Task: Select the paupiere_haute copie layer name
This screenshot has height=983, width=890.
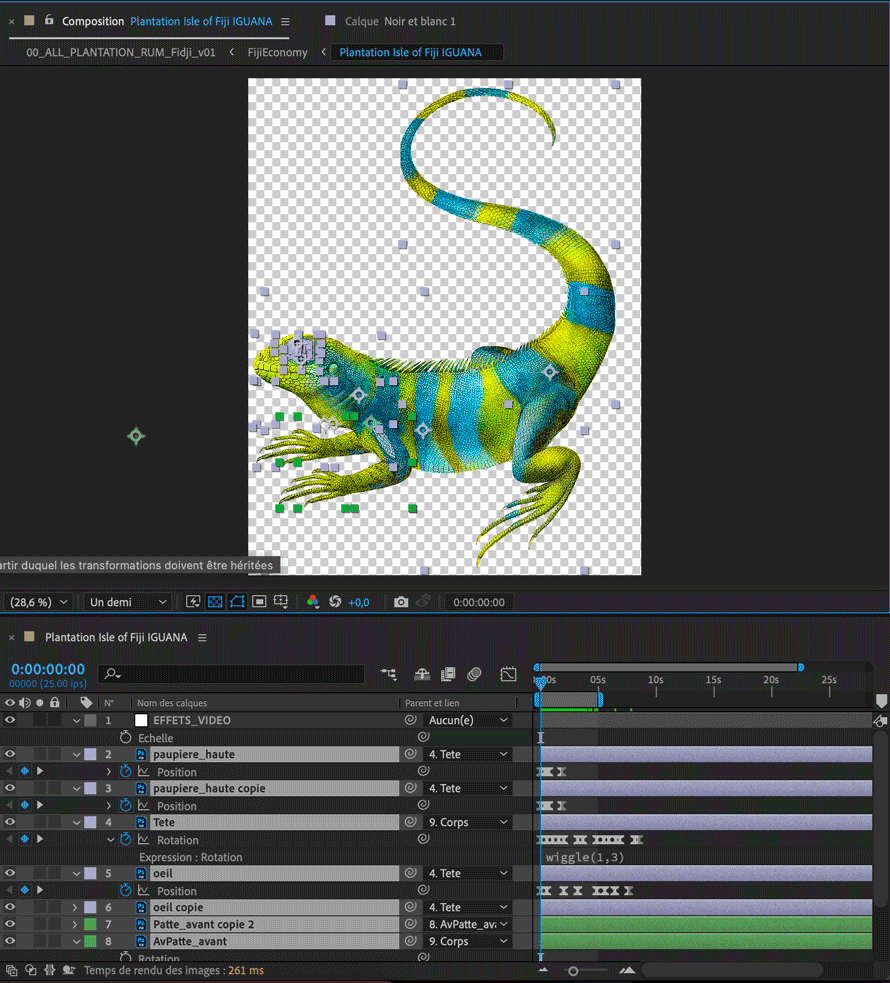Action: pos(209,788)
